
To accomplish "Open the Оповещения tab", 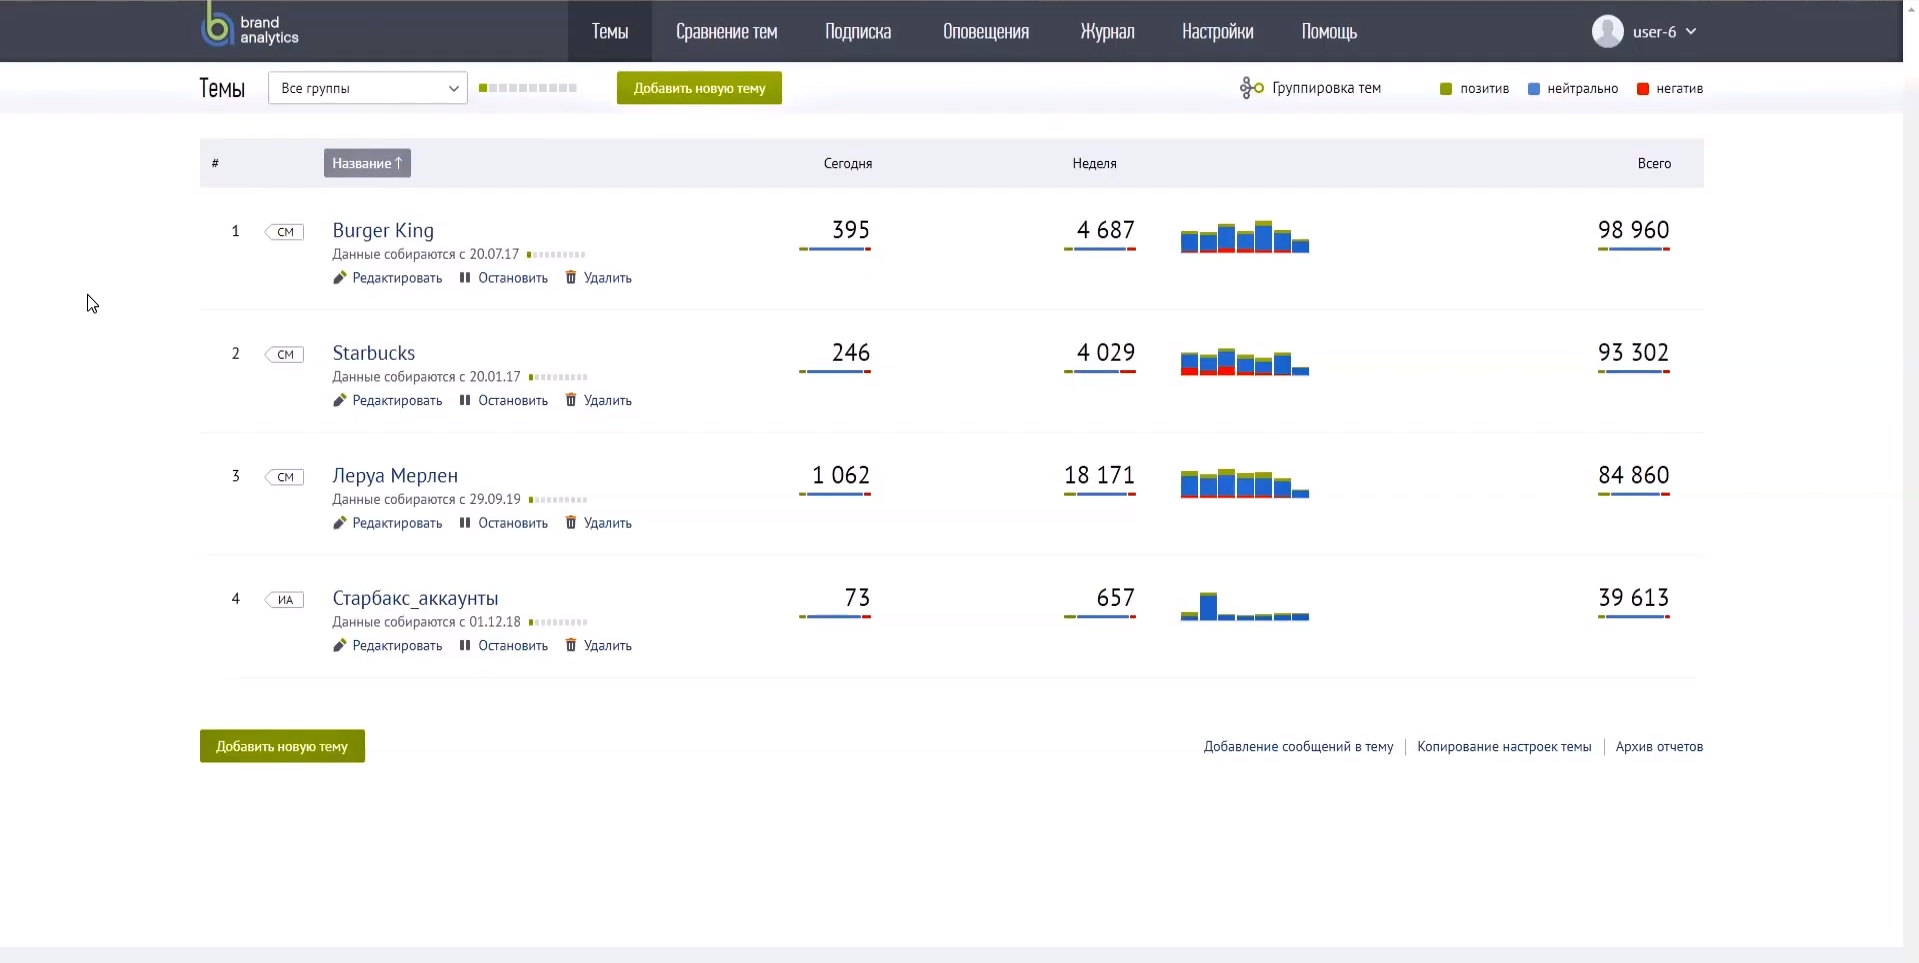I will coord(986,31).
